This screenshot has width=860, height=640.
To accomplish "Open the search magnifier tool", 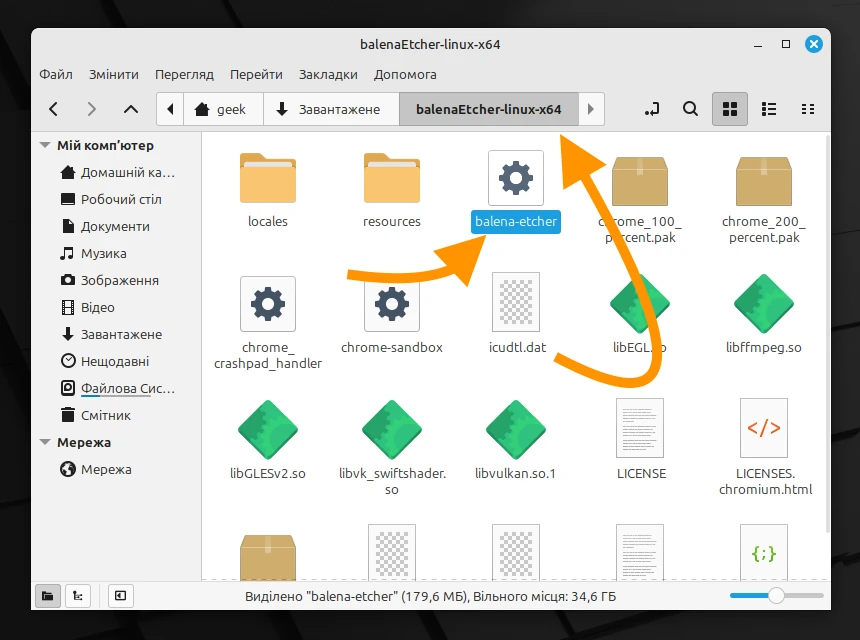I will pos(691,109).
